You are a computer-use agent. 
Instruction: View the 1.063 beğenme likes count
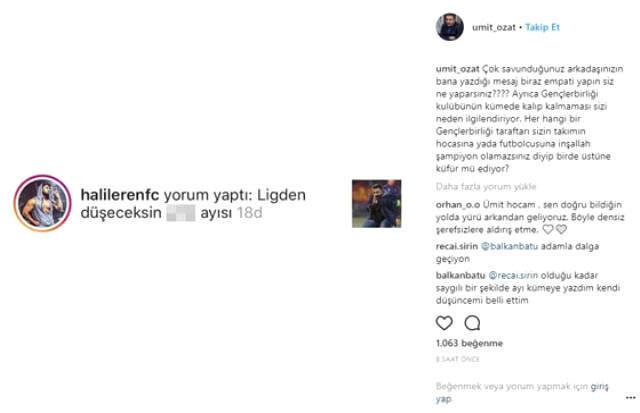469,343
